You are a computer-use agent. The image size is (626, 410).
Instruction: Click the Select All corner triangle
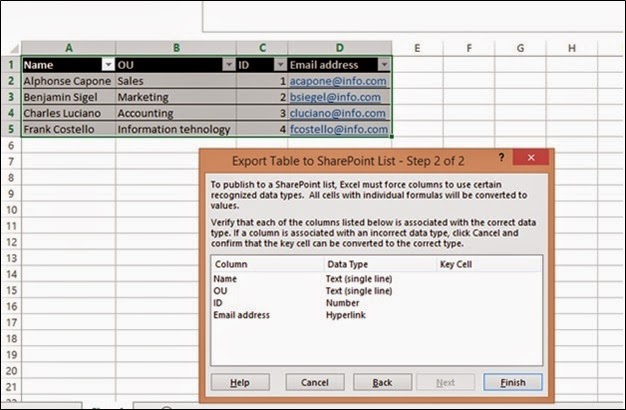click(x=14, y=49)
